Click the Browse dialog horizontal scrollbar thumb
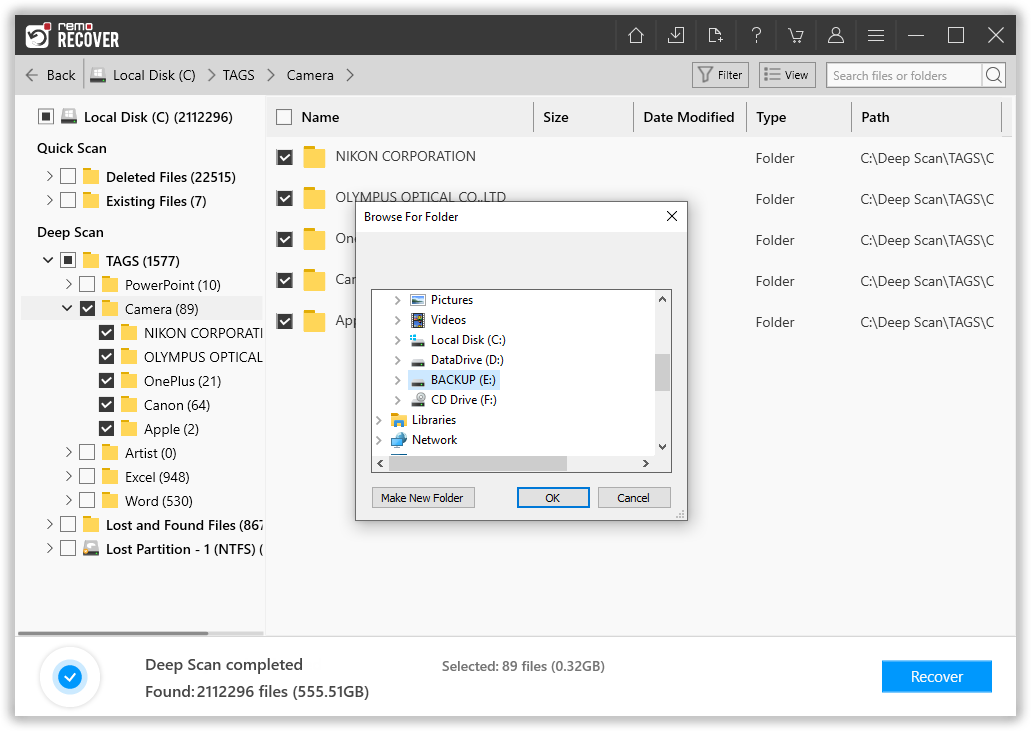The image size is (1031, 731). [477, 463]
